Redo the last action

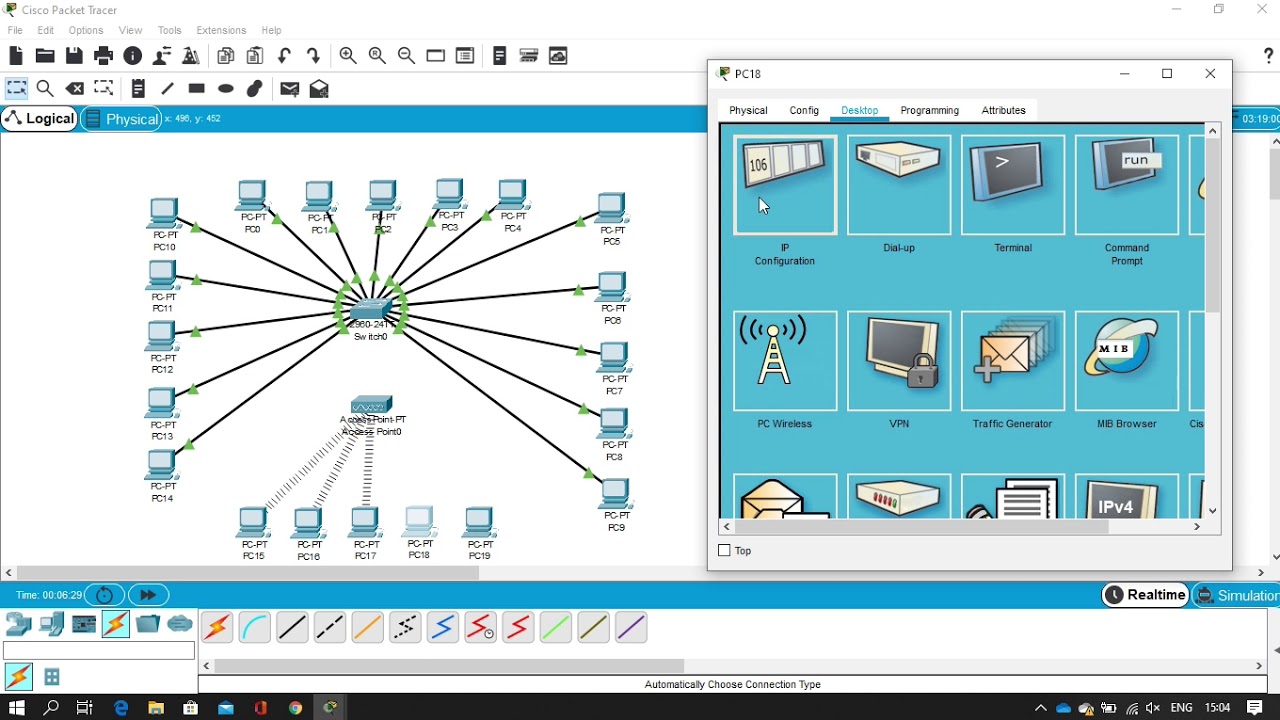click(314, 56)
